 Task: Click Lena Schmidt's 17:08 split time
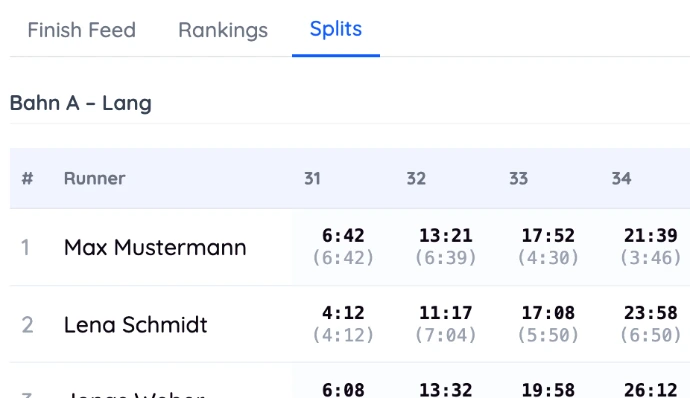[548, 313]
